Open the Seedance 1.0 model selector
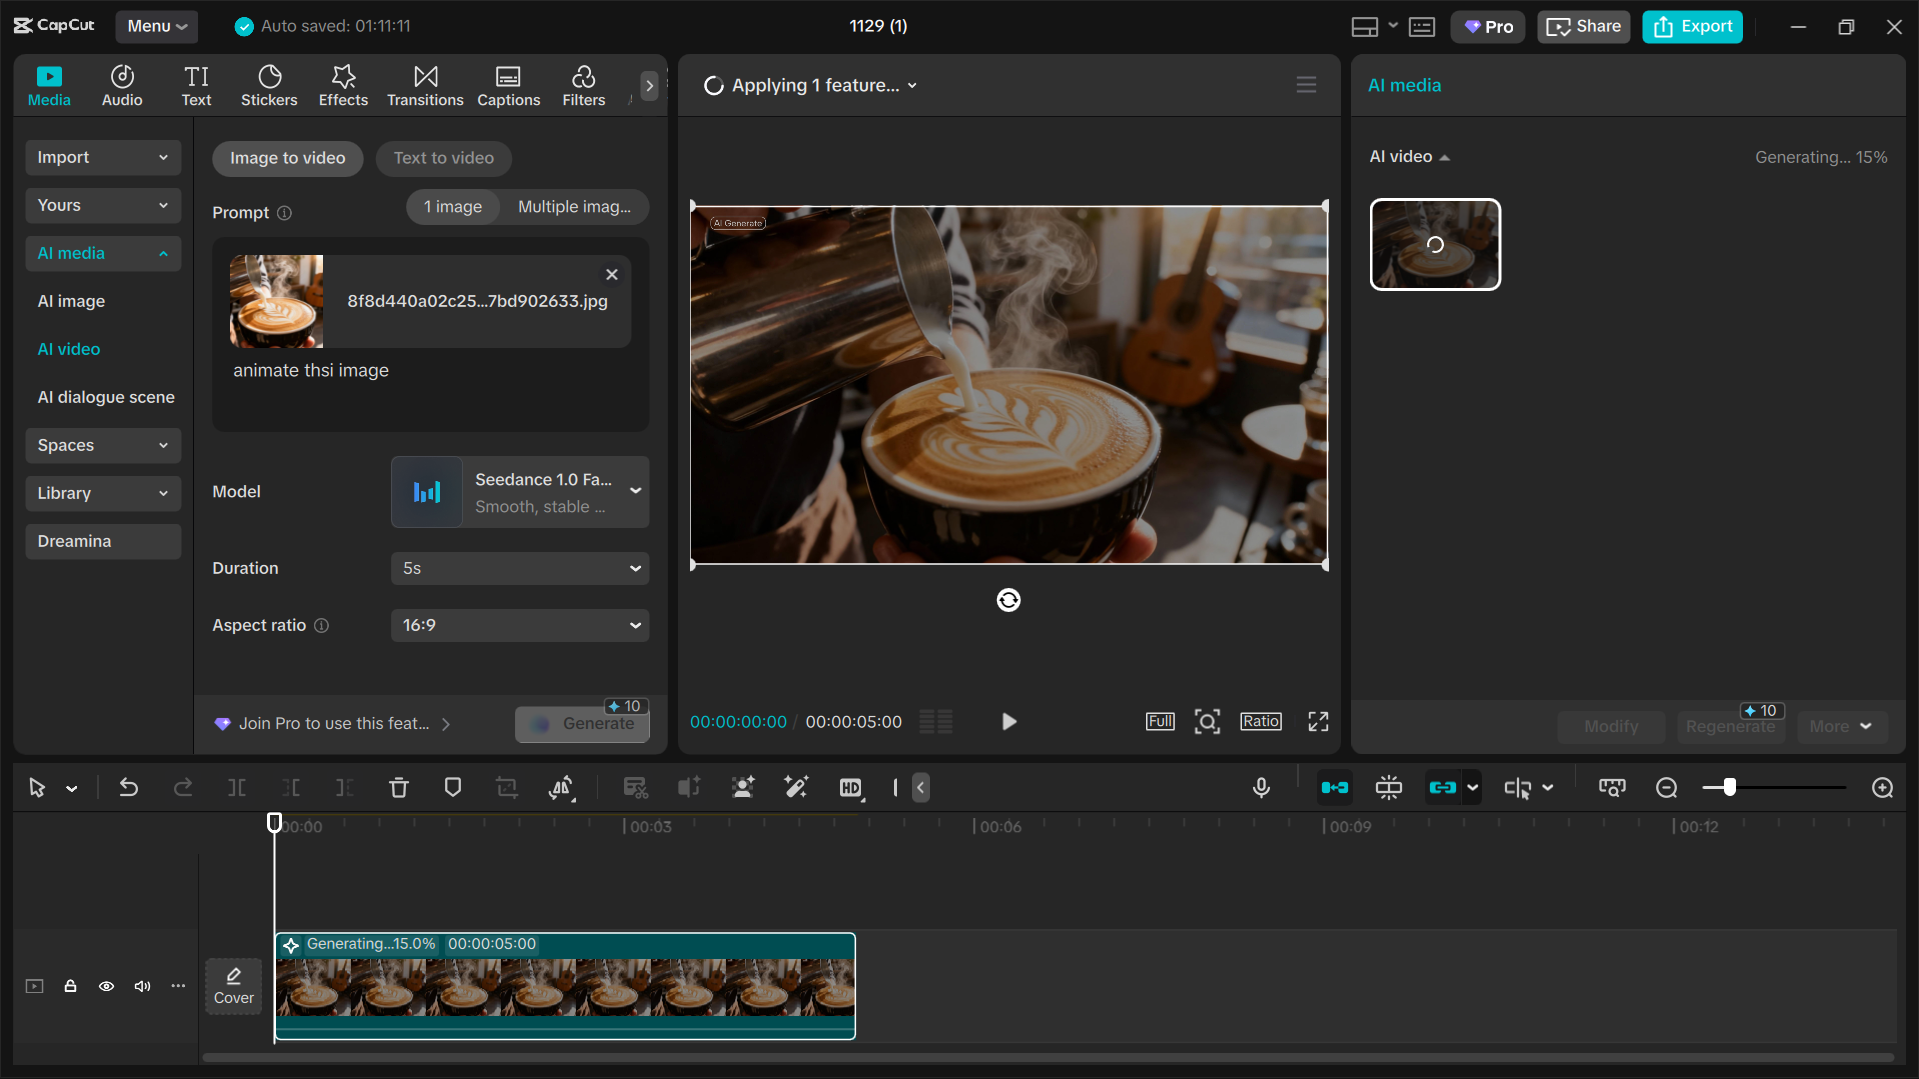This screenshot has width=1919, height=1079. pos(519,491)
